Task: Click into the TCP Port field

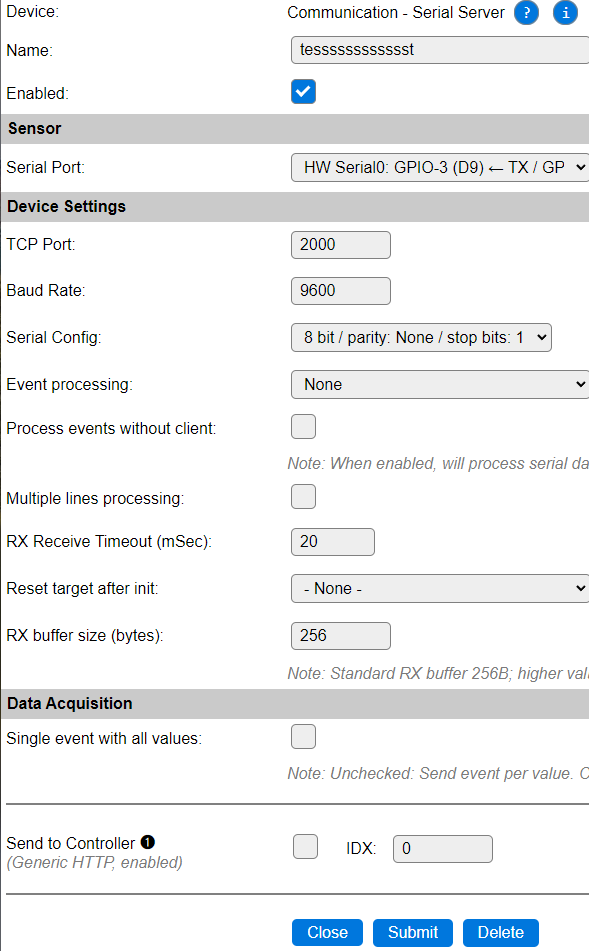Action: coord(341,244)
